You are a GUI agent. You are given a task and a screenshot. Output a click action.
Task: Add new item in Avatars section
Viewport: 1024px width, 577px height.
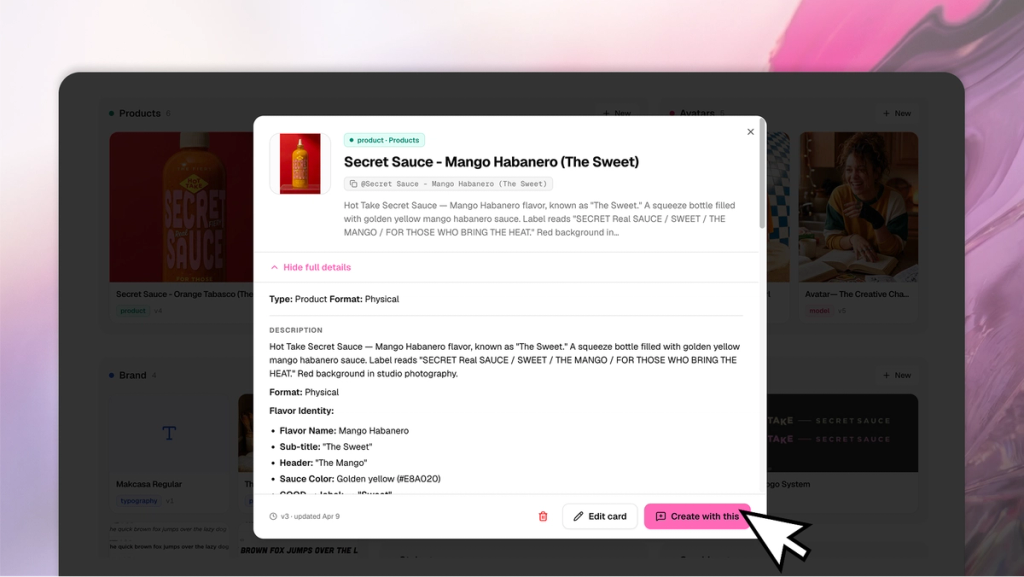[x=897, y=114]
